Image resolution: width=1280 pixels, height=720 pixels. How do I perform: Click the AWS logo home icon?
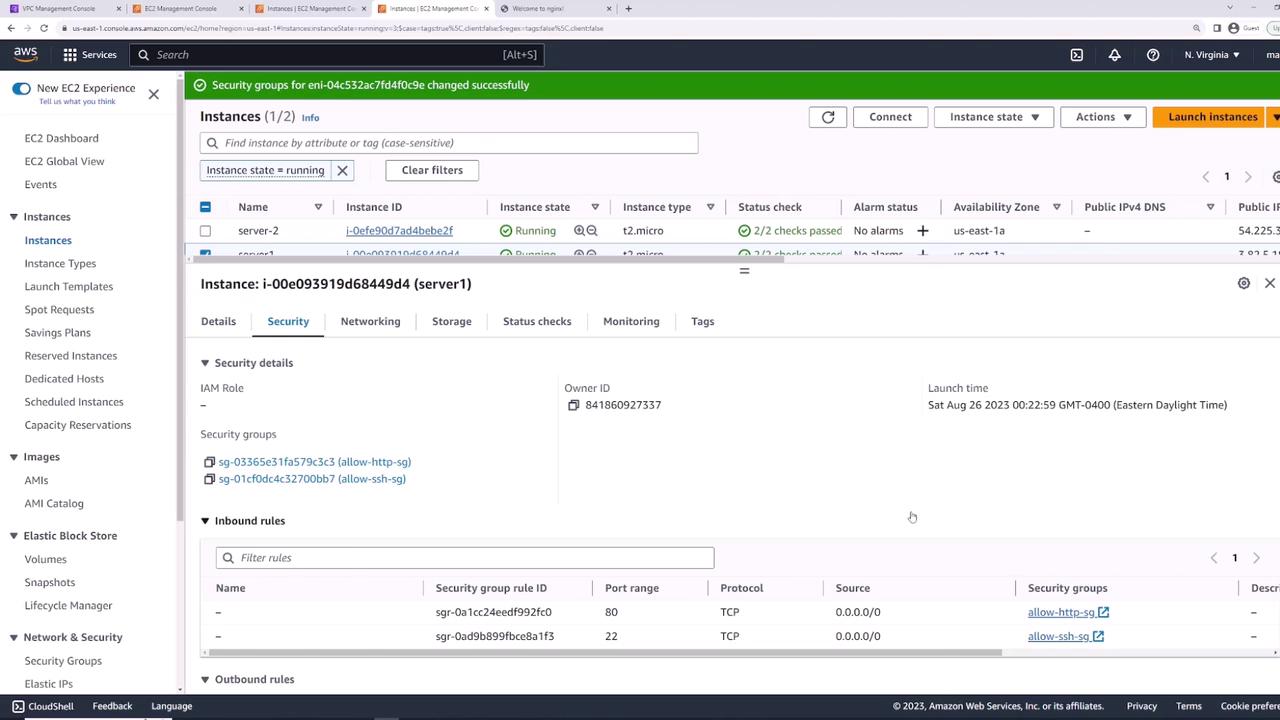pos(25,54)
